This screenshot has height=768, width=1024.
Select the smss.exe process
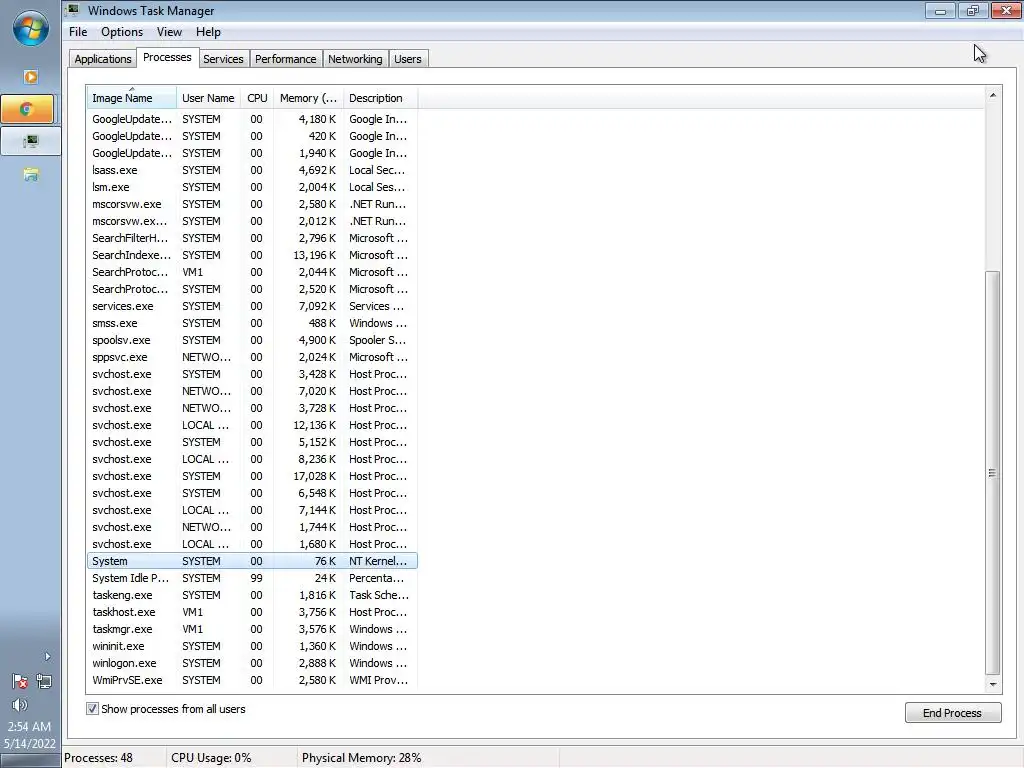pyautogui.click(x=252, y=323)
